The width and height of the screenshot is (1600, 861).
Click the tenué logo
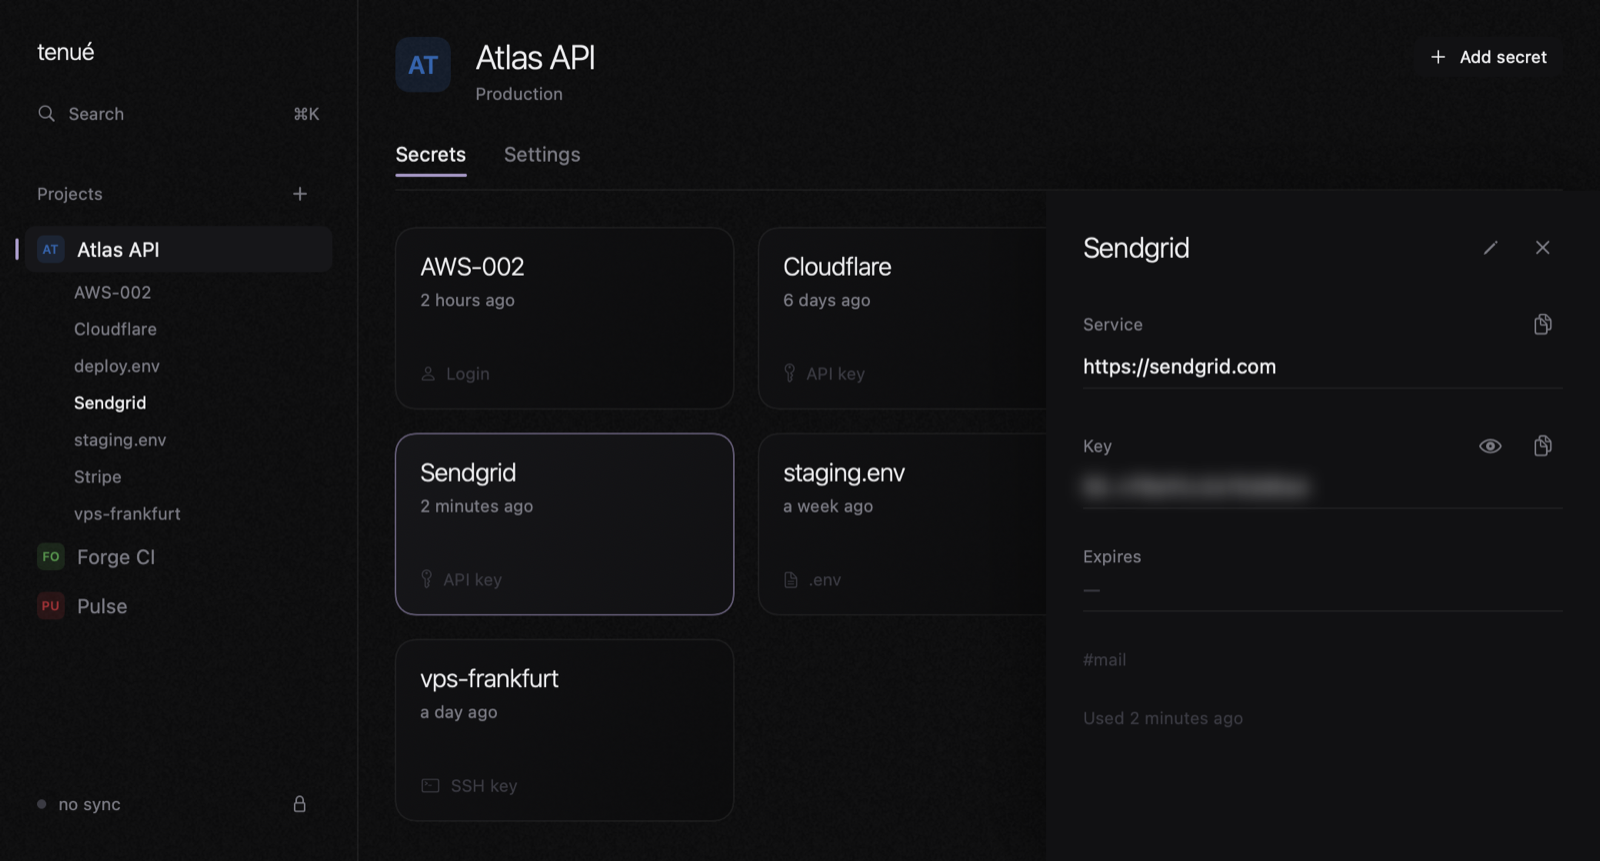point(66,52)
